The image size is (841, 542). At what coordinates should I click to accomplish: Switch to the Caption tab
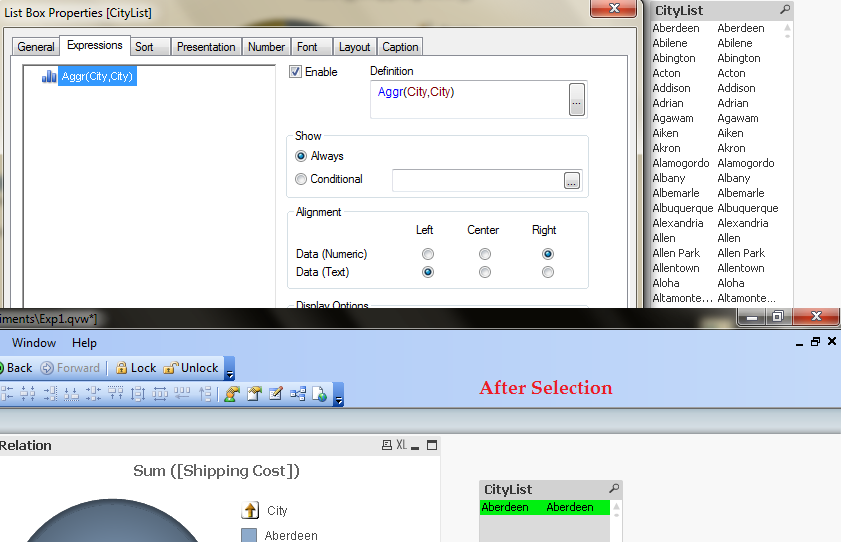400,47
